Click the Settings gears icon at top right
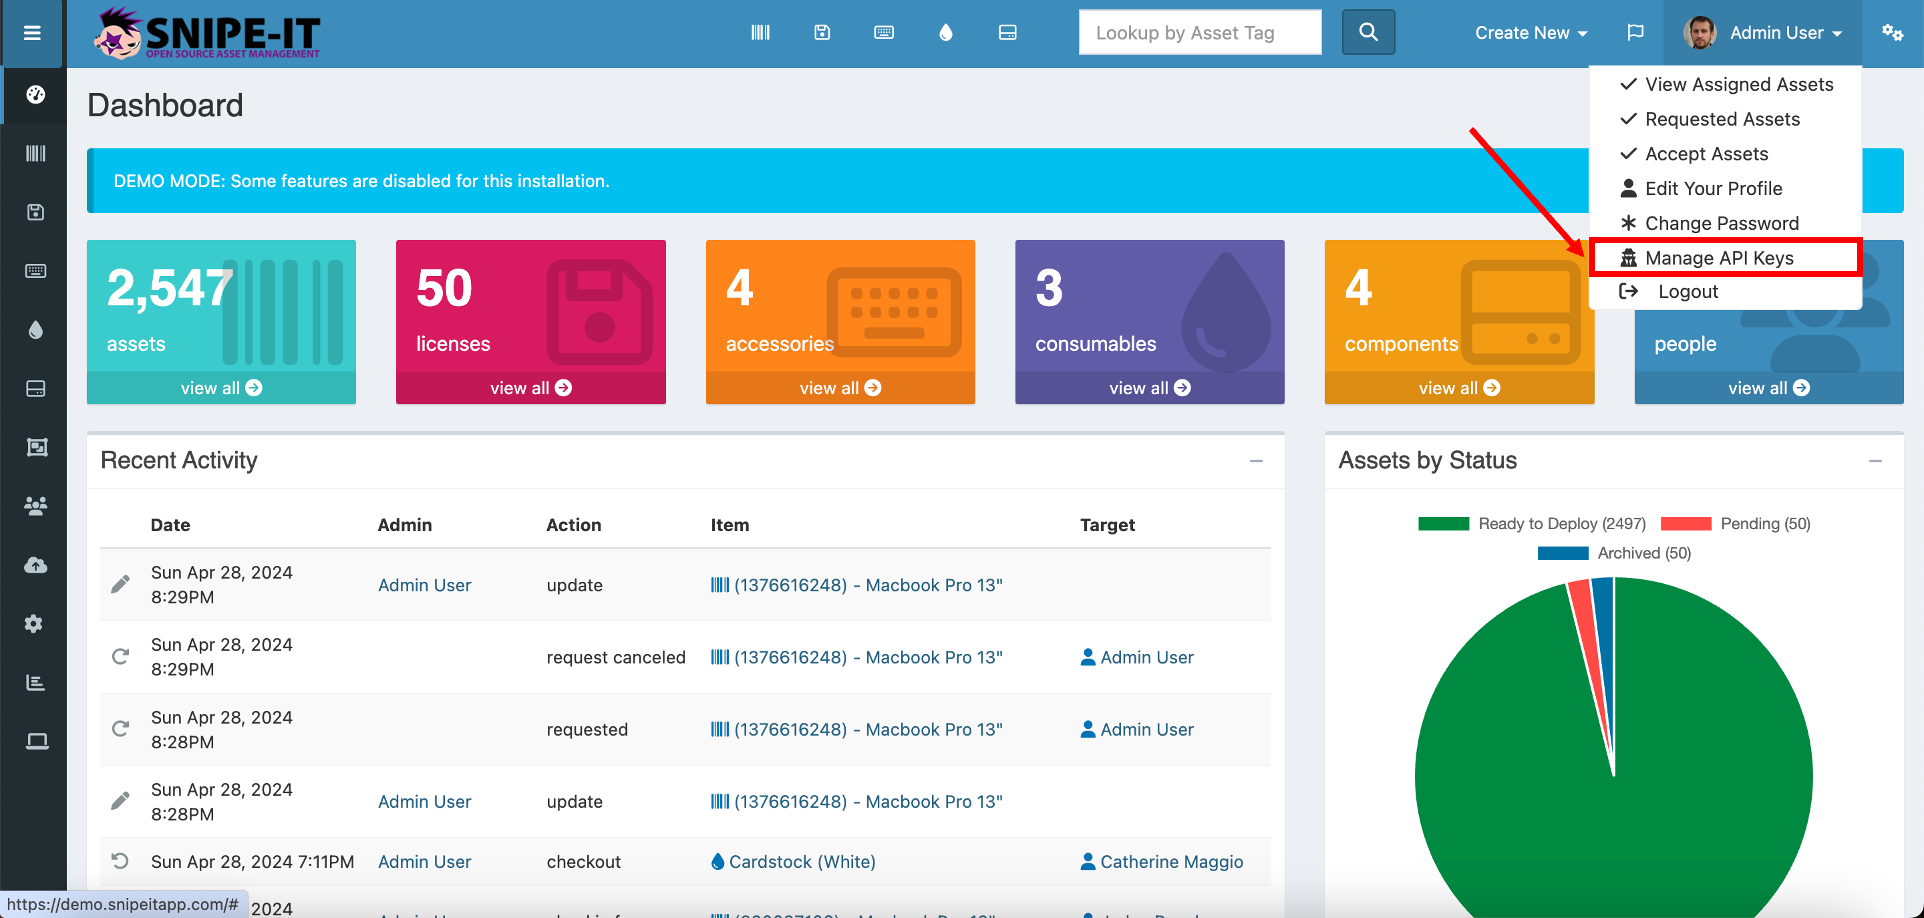 click(1893, 32)
